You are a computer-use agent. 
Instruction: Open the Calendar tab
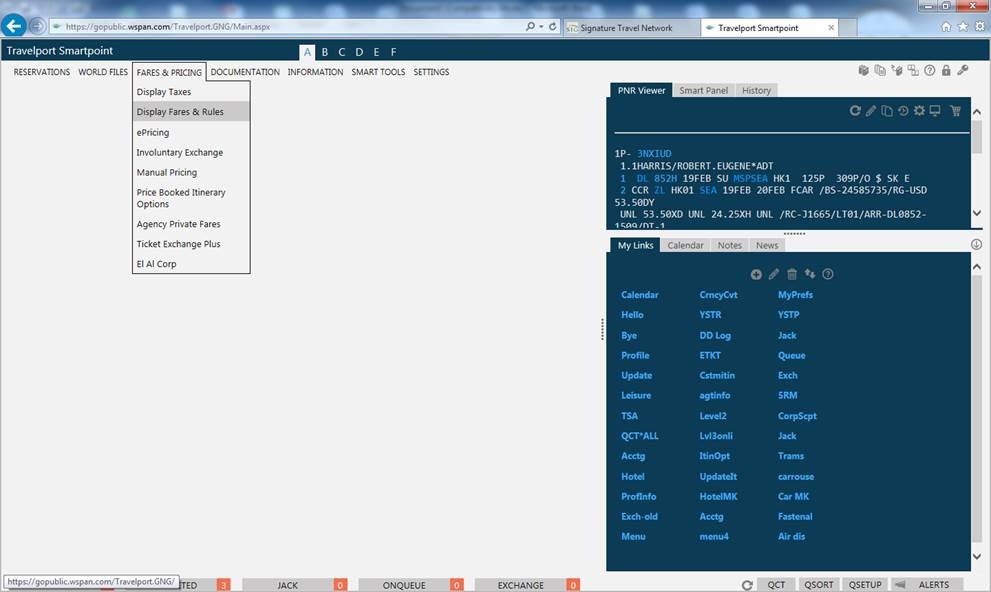coord(685,245)
